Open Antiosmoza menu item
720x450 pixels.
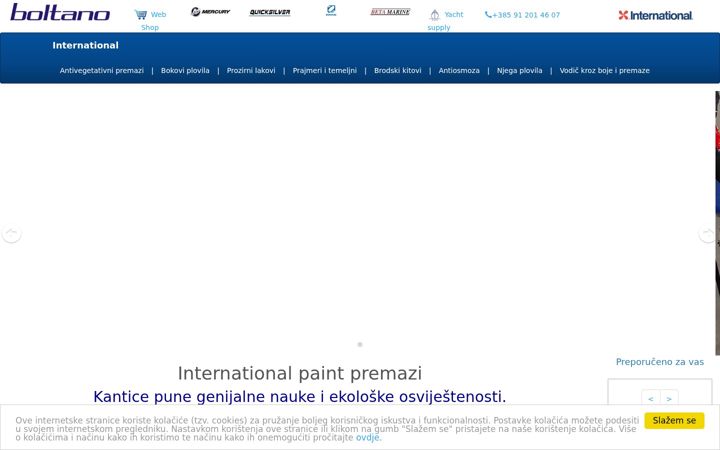pos(459,71)
